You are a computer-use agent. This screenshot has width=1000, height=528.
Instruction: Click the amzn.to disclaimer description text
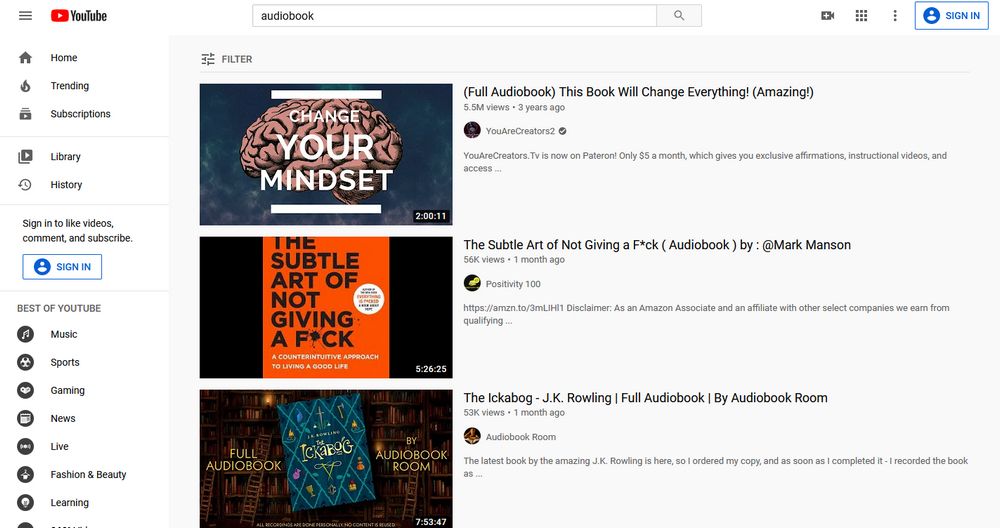point(707,314)
